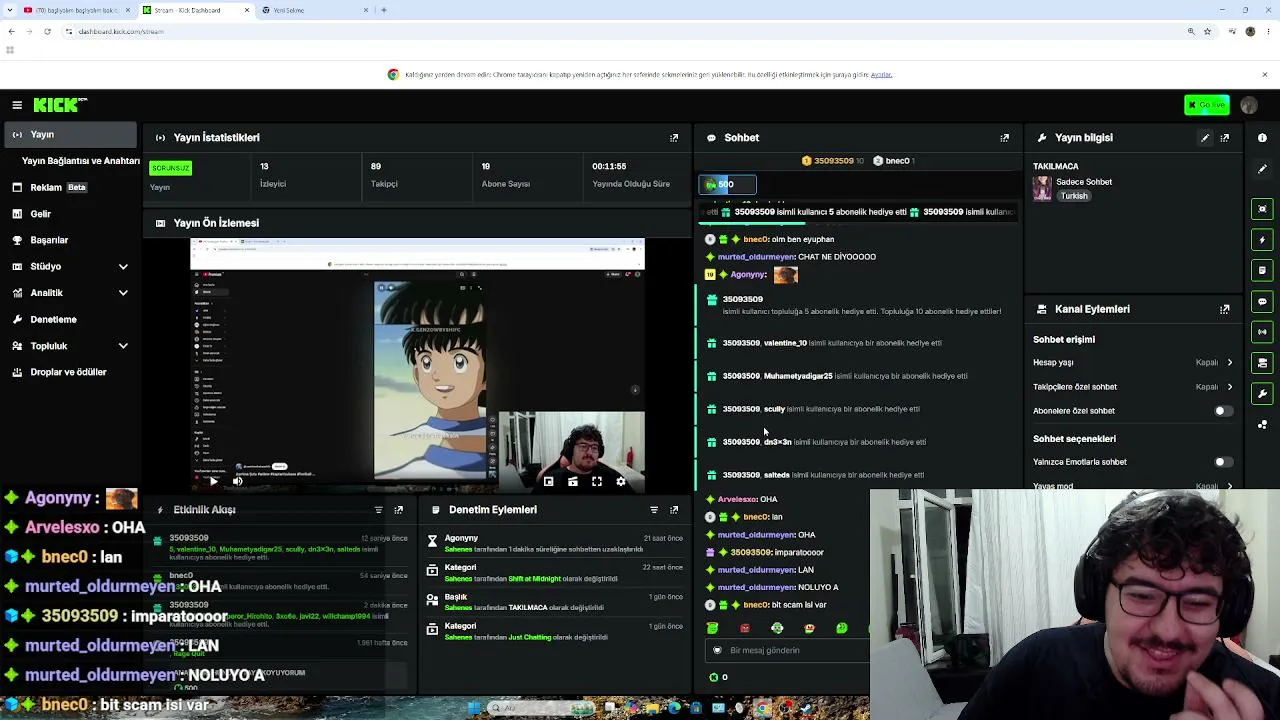Mute the stream preview volume

[238, 481]
